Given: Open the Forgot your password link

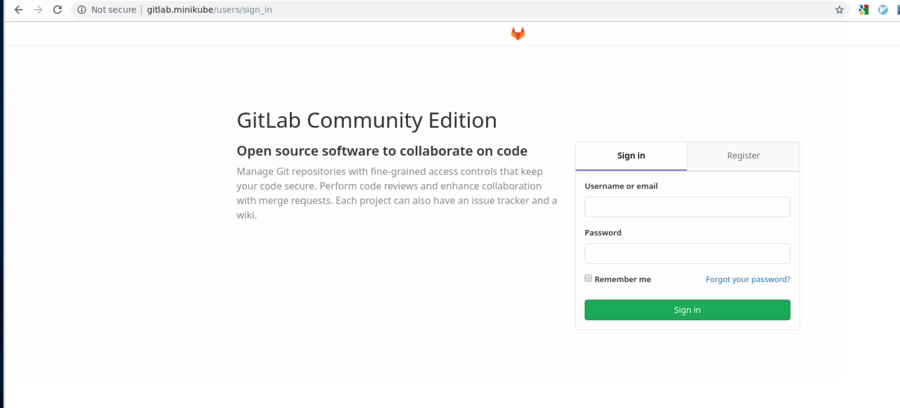Looking at the screenshot, I should (x=748, y=279).
